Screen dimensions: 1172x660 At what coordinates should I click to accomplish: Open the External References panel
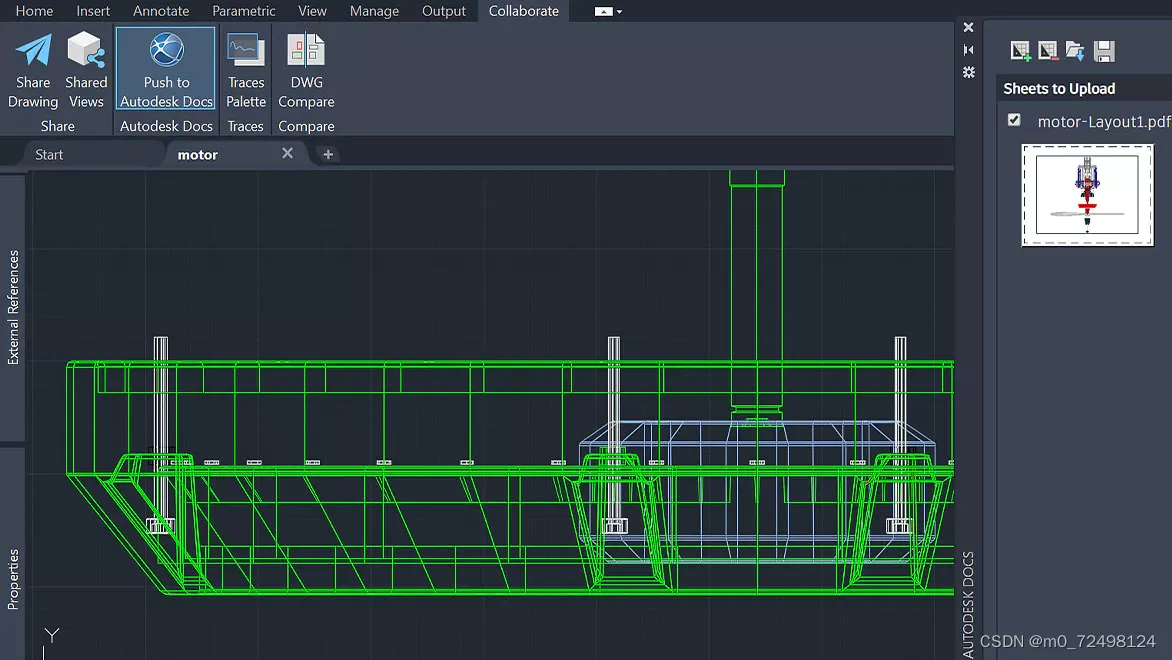tap(13, 310)
